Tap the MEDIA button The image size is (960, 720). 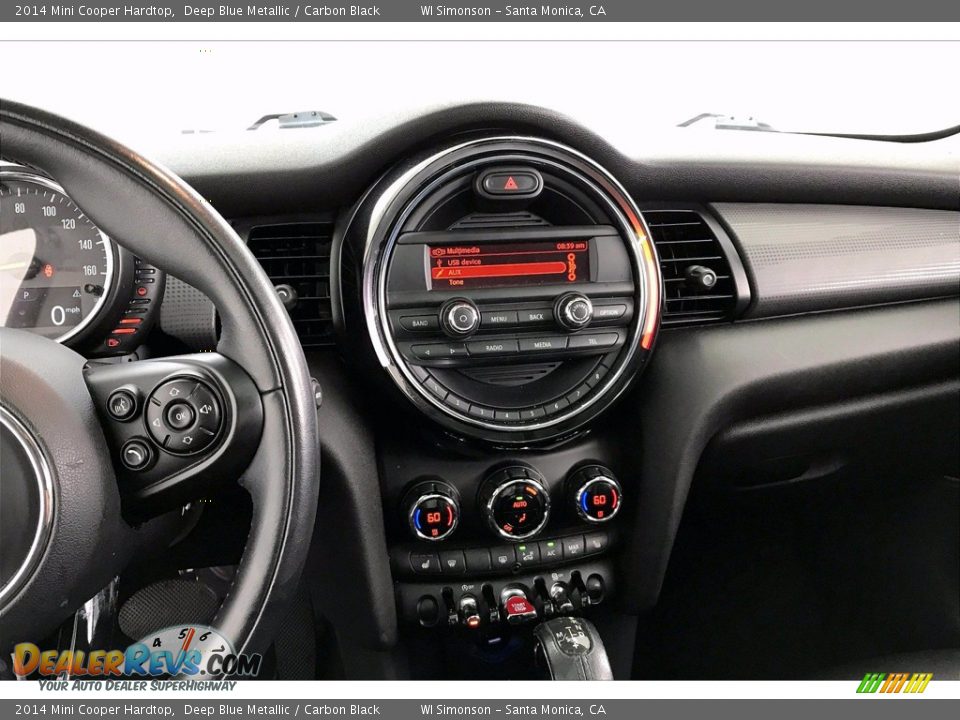pyautogui.click(x=542, y=345)
